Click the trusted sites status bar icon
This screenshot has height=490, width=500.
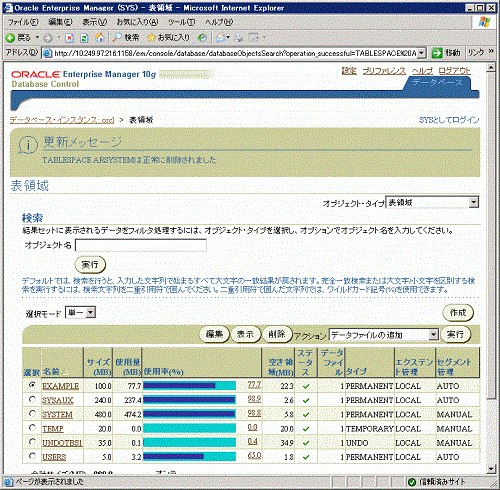coord(412,482)
